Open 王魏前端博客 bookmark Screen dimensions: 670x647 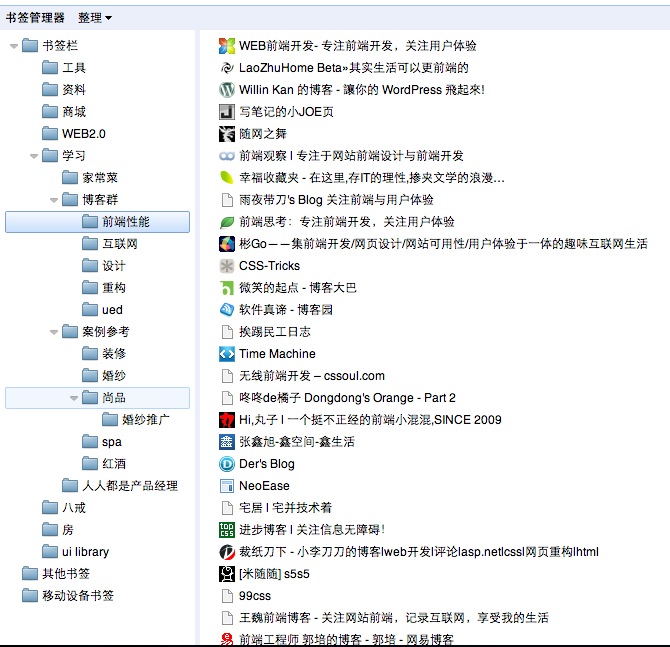pos(394,618)
